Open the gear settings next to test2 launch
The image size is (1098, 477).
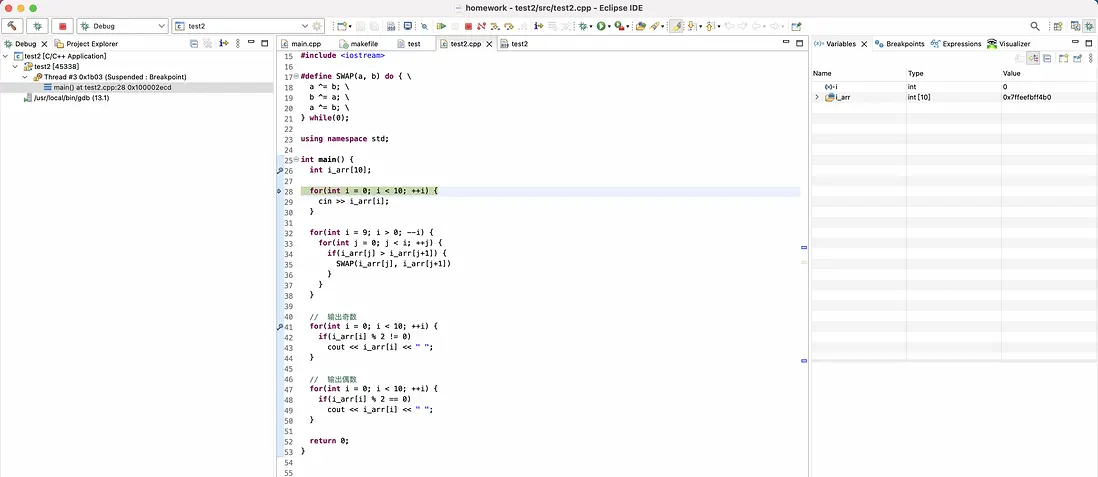[318, 26]
